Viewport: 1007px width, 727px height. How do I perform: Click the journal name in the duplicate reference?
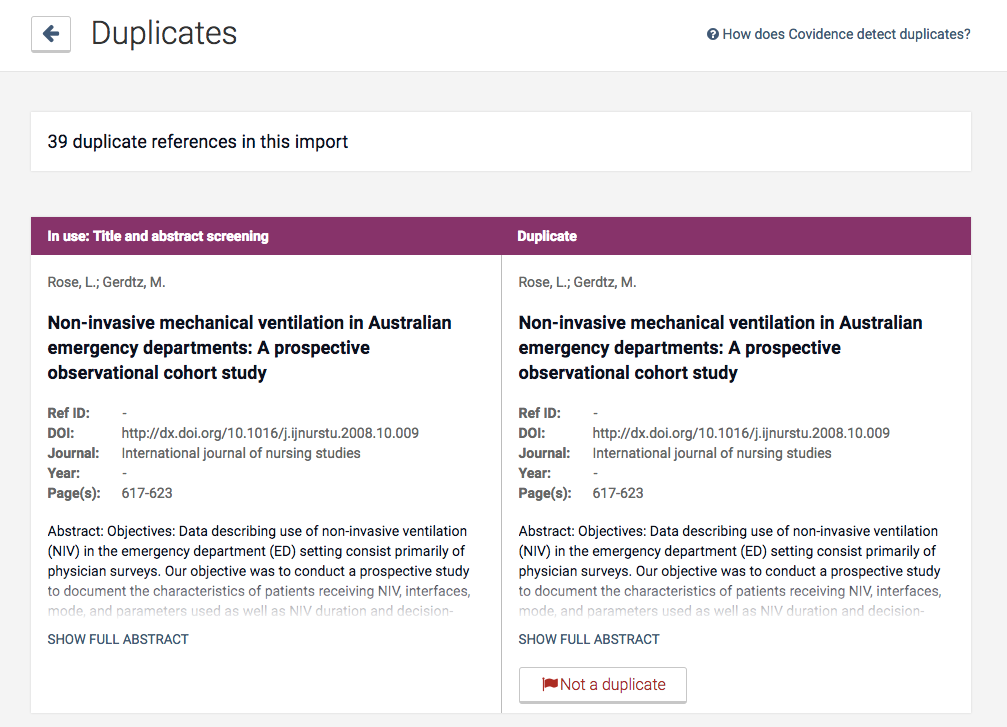712,453
